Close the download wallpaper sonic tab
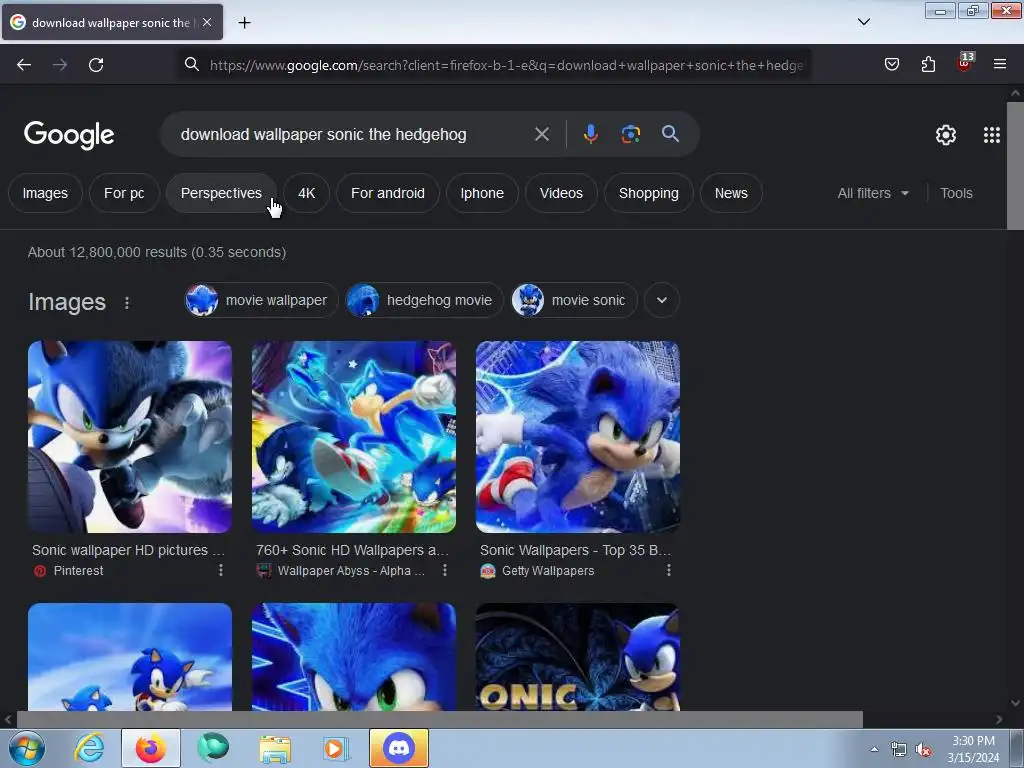1024x768 pixels. (207, 22)
